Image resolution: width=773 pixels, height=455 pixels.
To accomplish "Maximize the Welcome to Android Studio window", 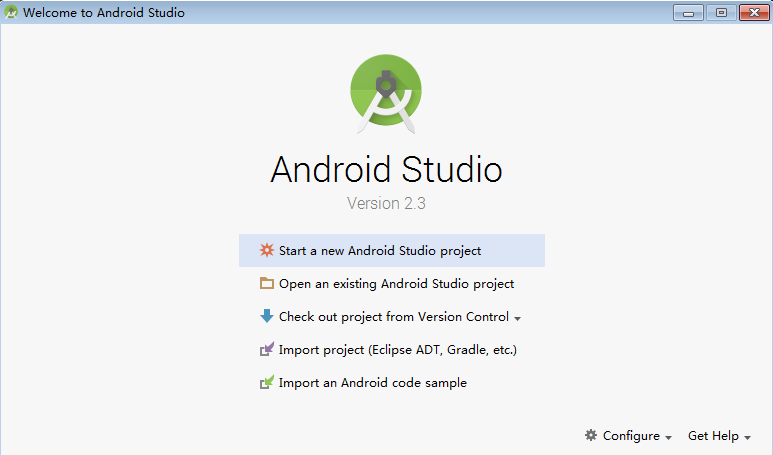I will (721, 13).
